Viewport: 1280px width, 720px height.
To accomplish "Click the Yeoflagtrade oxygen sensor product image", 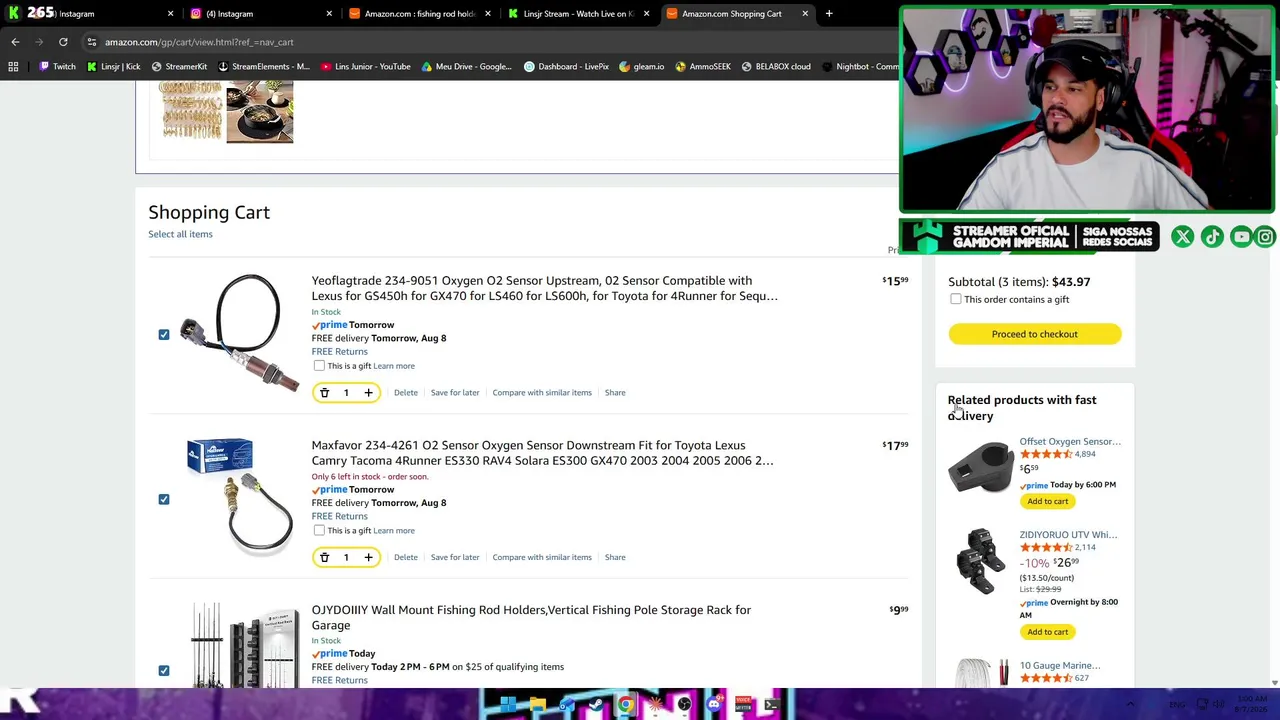I will click(239, 333).
